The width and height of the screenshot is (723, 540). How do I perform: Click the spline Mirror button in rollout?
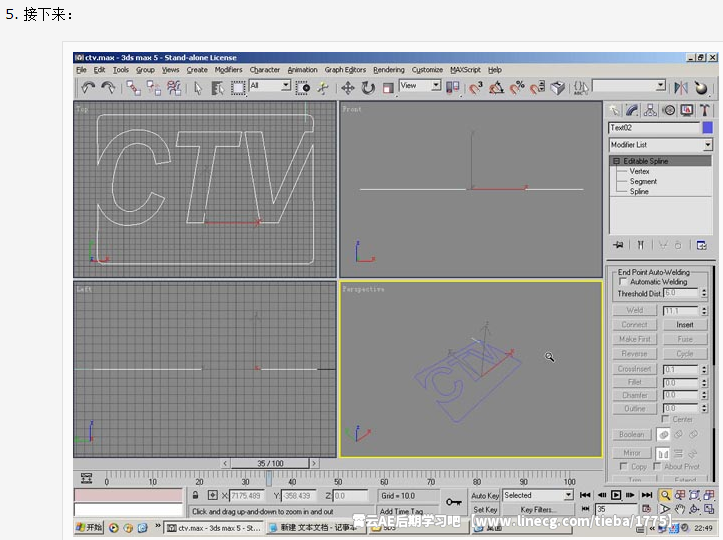pos(632,453)
